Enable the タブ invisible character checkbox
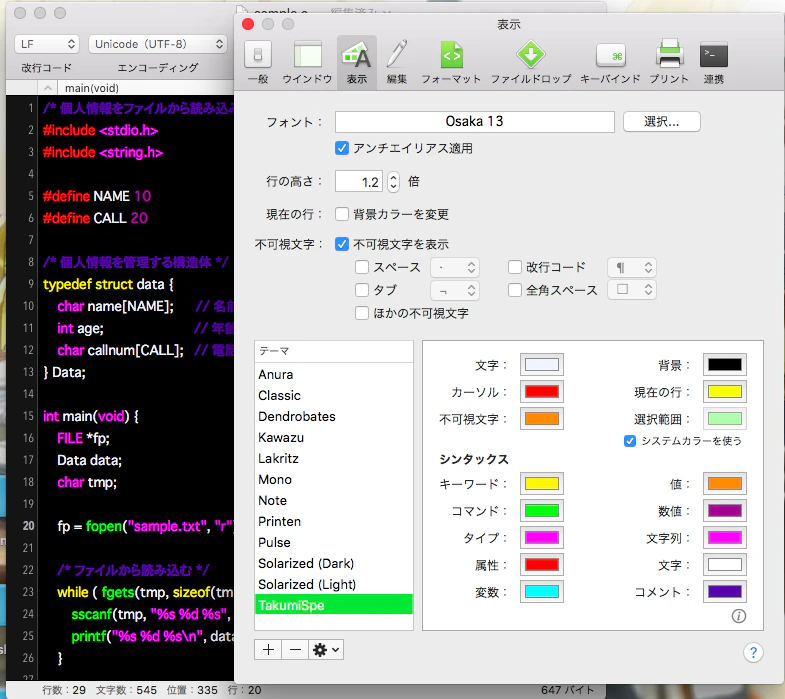The width and height of the screenshot is (785, 699). pos(362,290)
